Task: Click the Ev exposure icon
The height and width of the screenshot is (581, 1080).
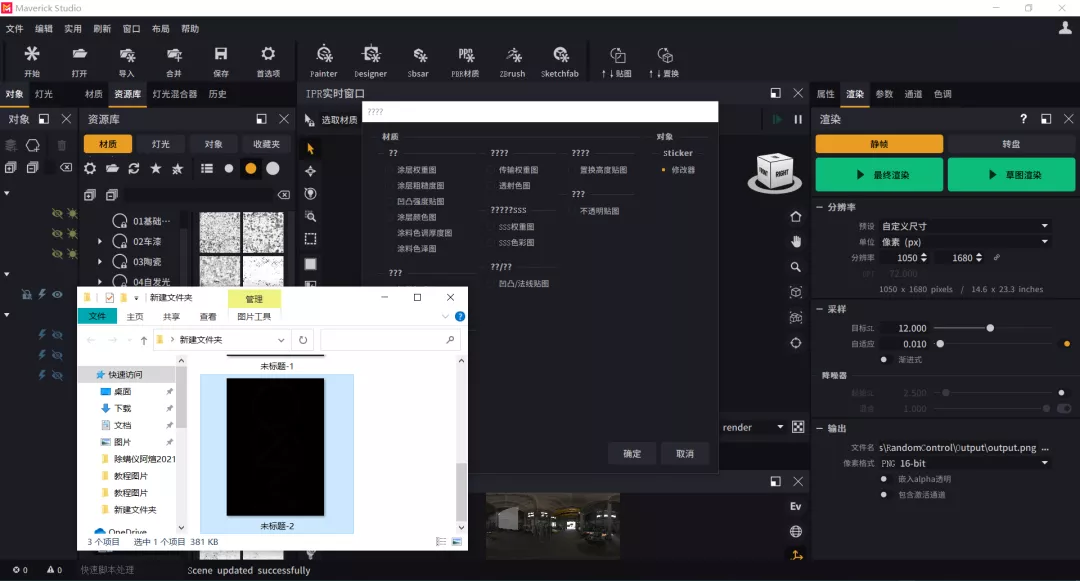Action: pyautogui.click(x=796, y=506)
